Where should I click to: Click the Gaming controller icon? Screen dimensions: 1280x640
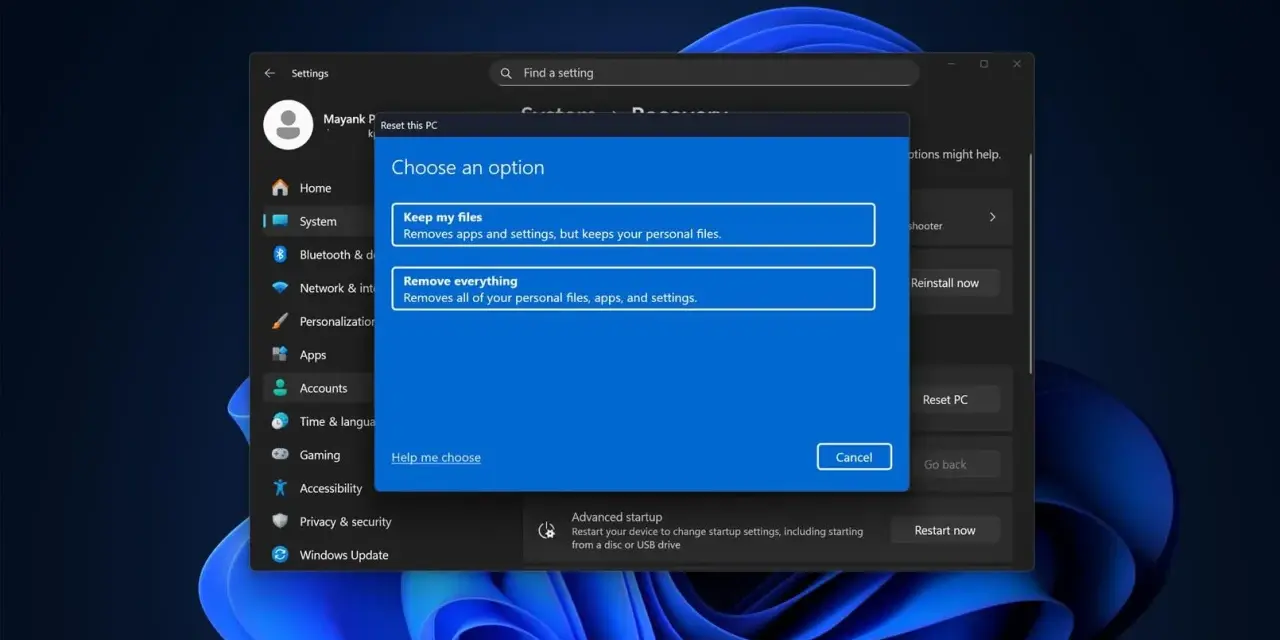coord(280,454)
